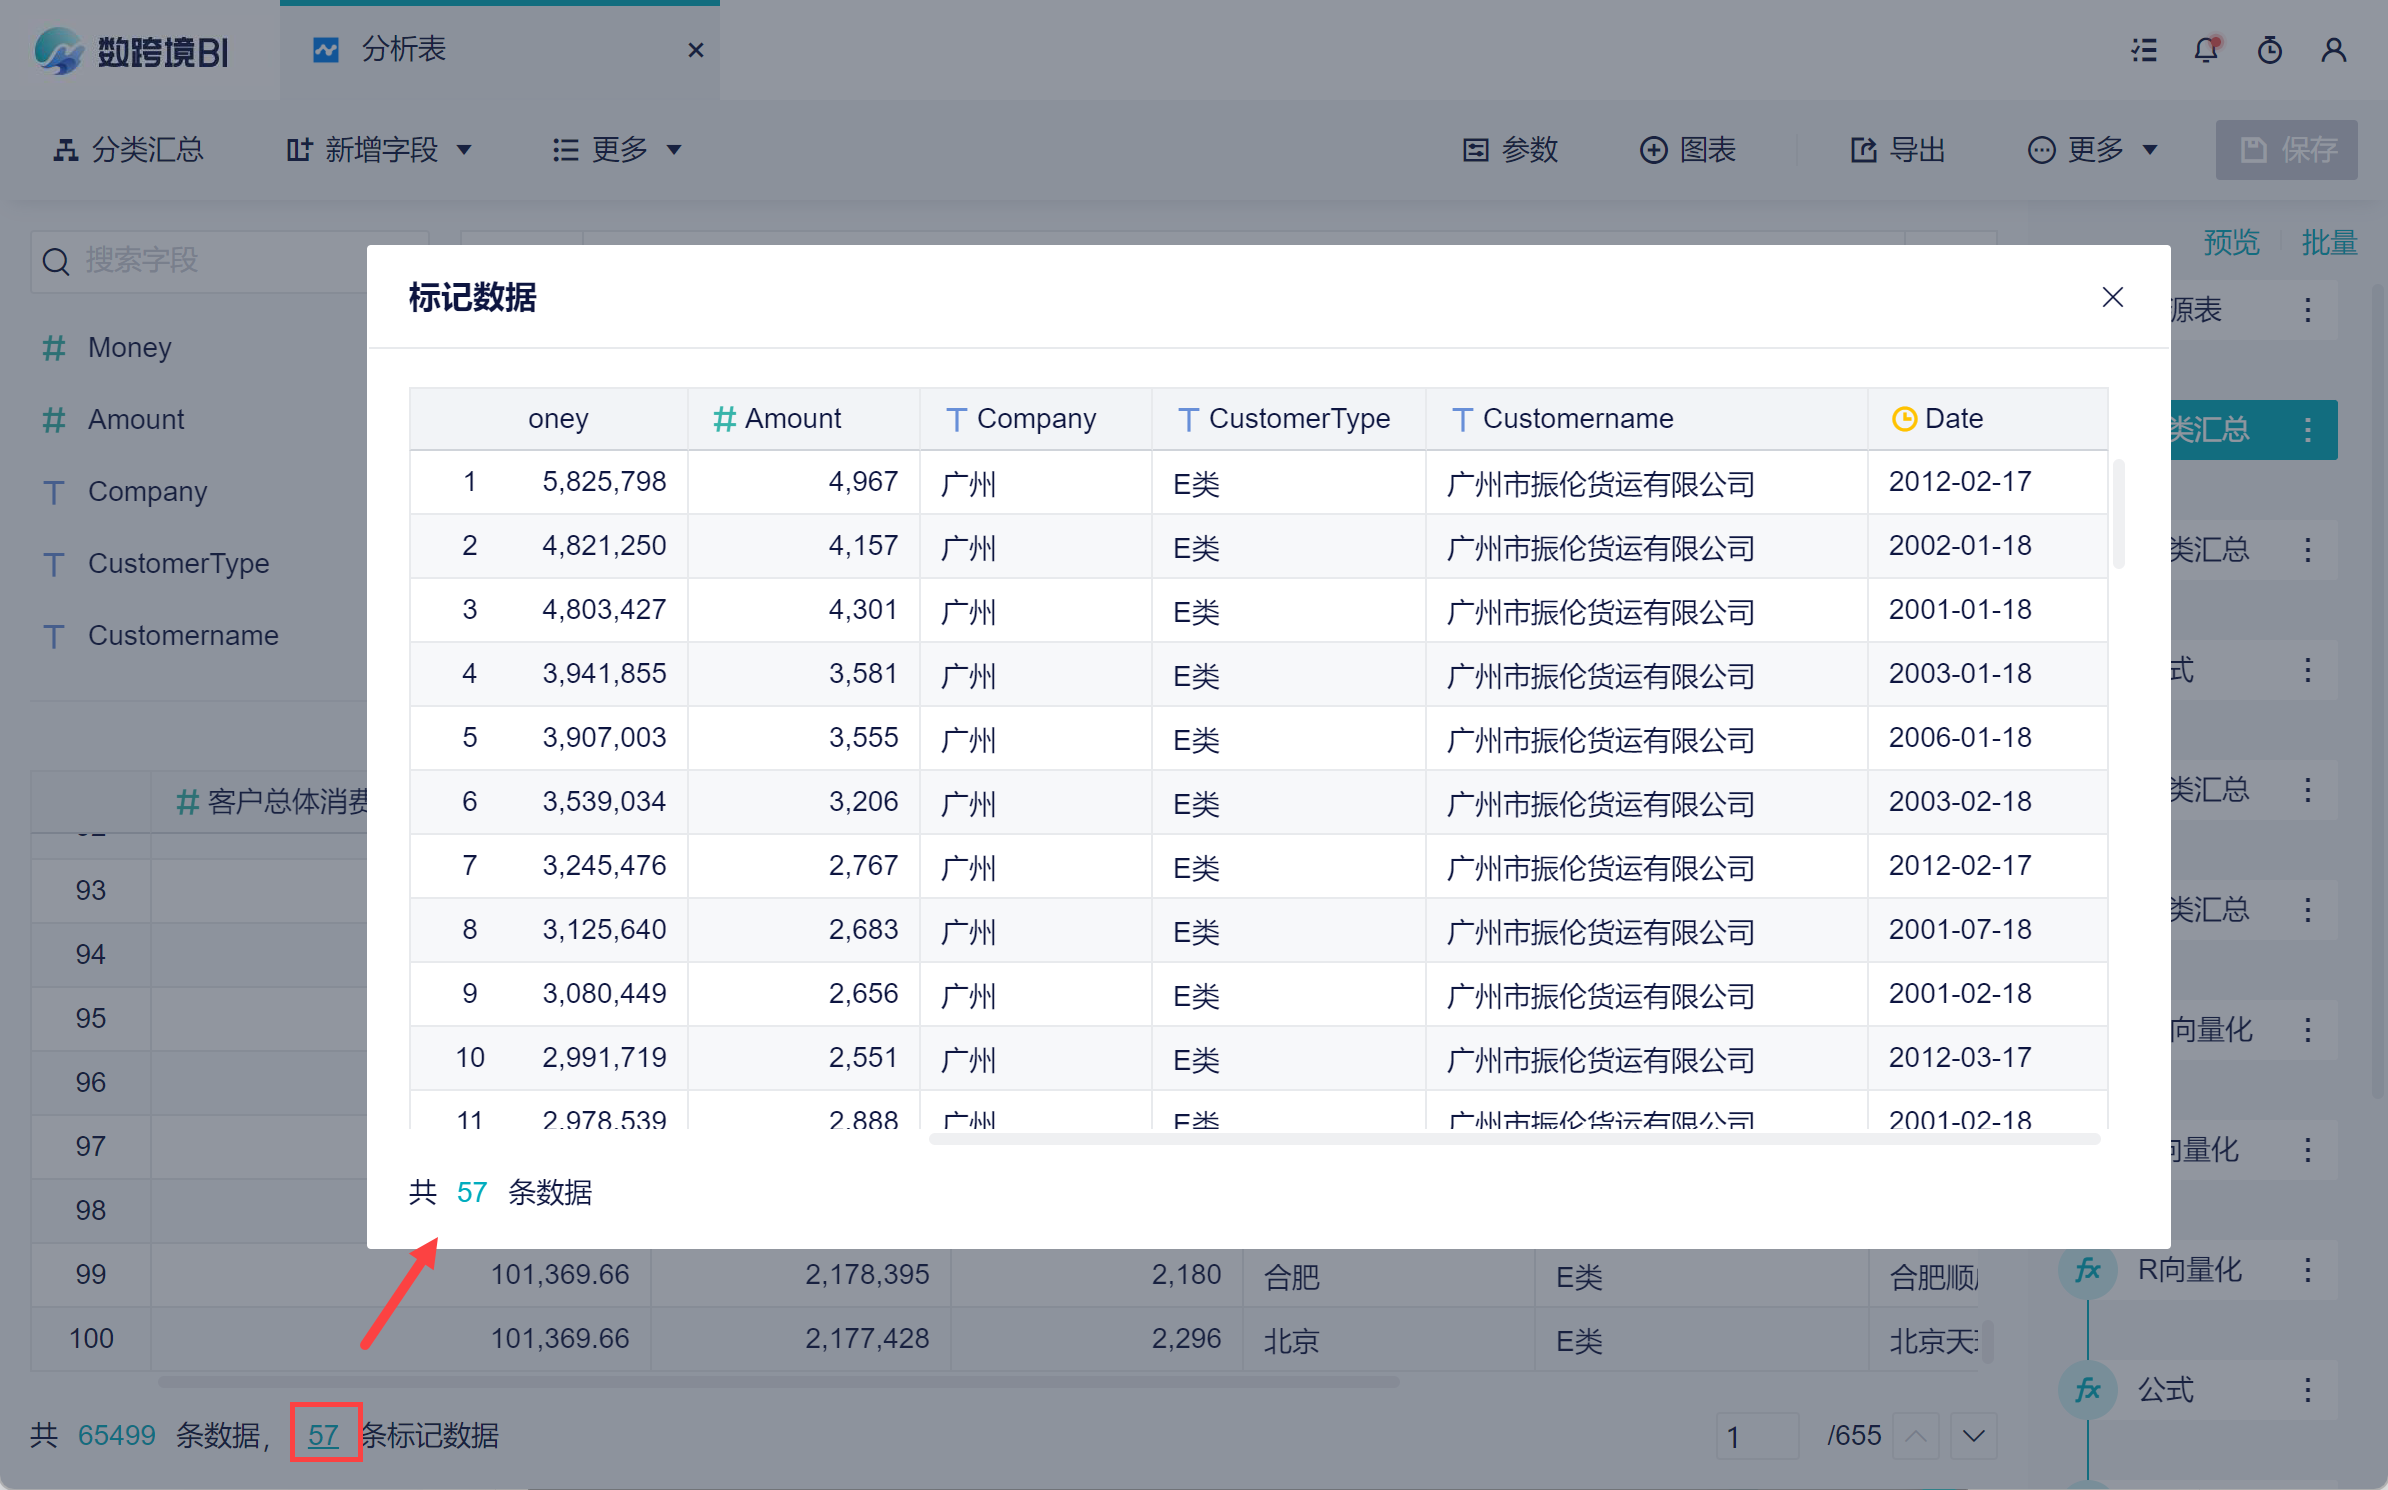
Task: Click the 57 marked data link
Action: click(323, 1435)
